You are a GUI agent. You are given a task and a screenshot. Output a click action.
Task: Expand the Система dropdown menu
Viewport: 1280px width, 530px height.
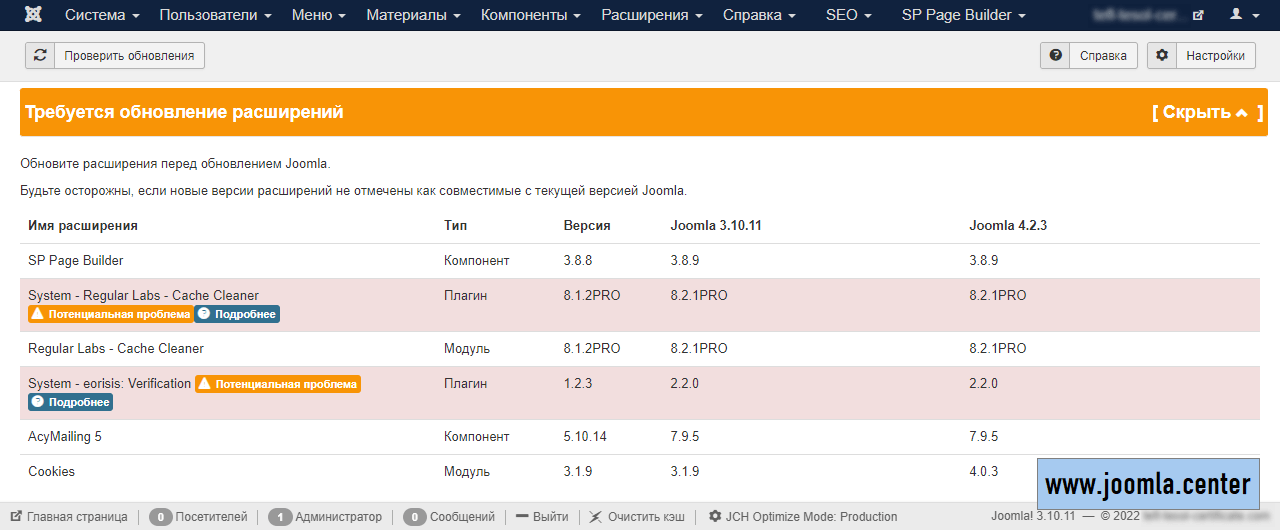coord(102,15)
